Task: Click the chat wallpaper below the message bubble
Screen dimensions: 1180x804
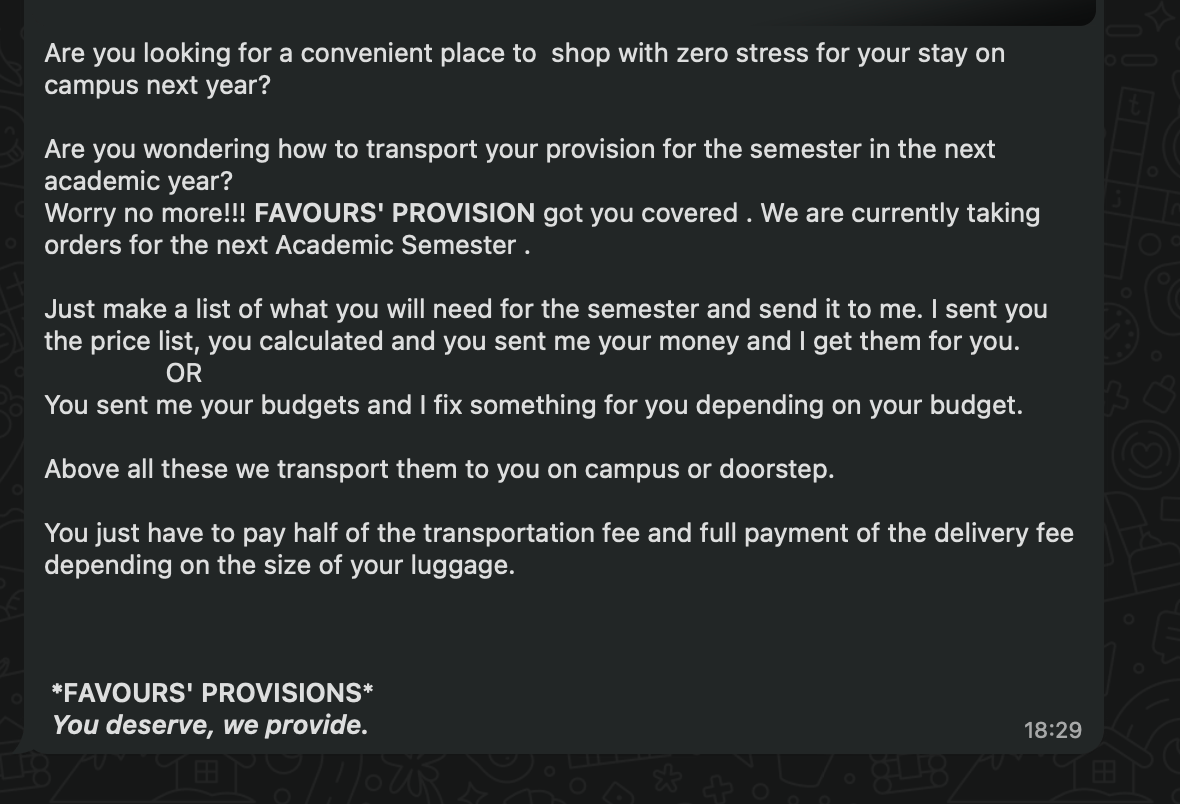Action: 590,782
